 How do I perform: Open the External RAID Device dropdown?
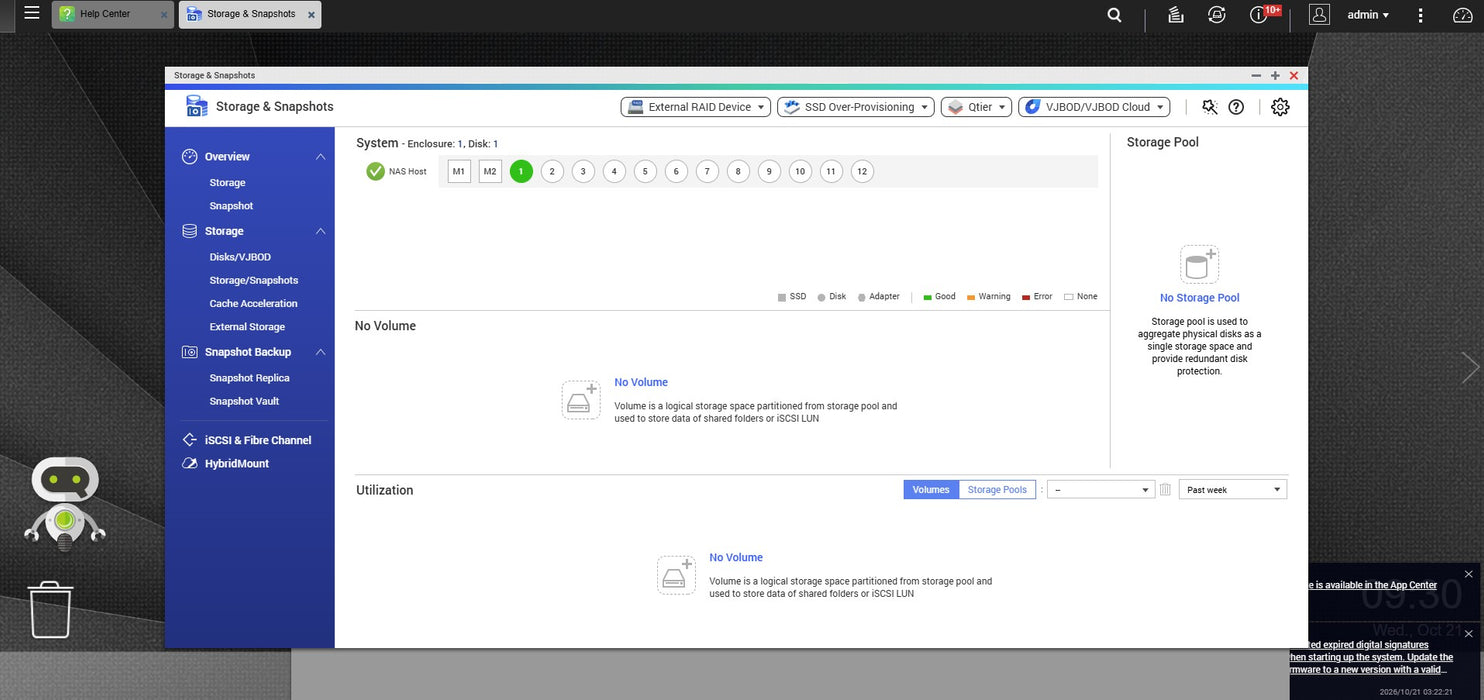pos(696,107)
